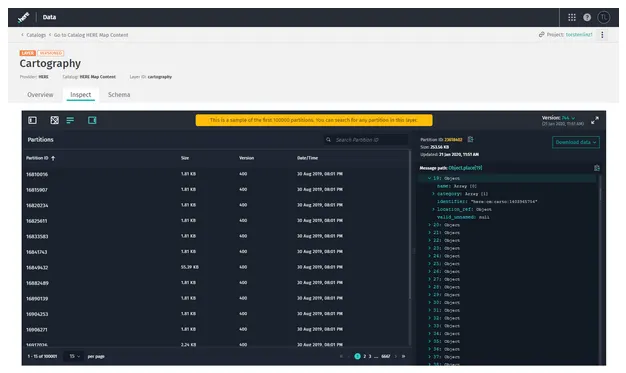Sort by Partition ID arrow
626x373 pixels.
point(53,158)
